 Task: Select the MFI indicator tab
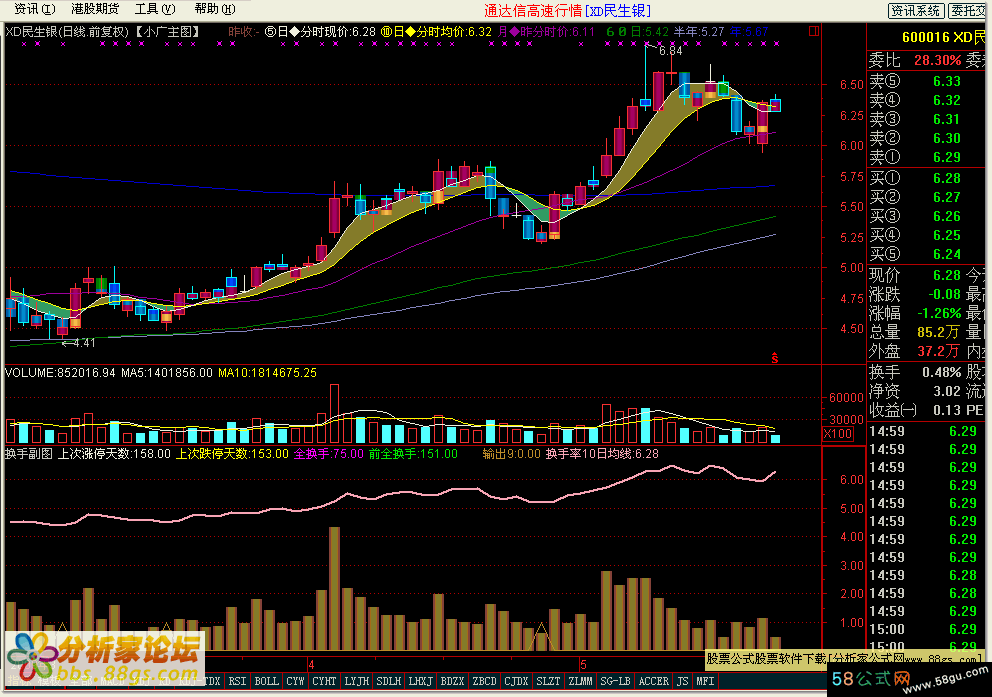pos(705,681)
